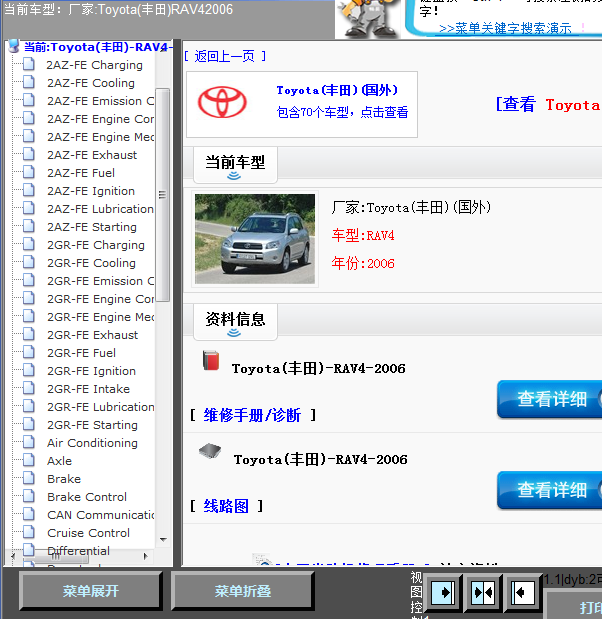Click the chevron icon under 当前车型
602x619 pixels.
pos(234,176)
